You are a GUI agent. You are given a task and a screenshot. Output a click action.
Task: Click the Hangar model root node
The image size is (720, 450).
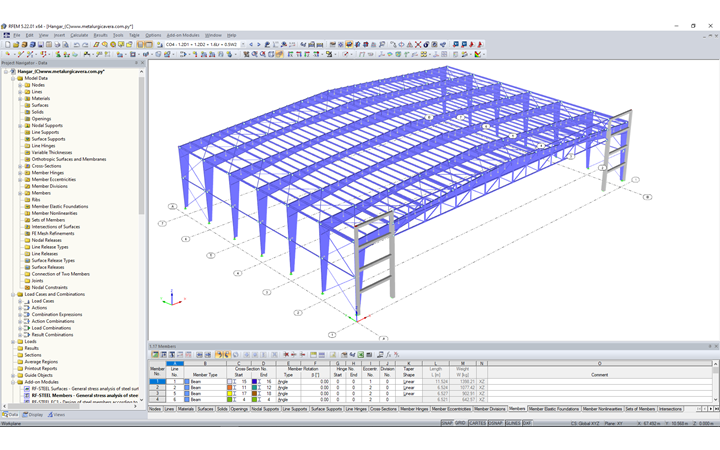[x=61, y=72]
